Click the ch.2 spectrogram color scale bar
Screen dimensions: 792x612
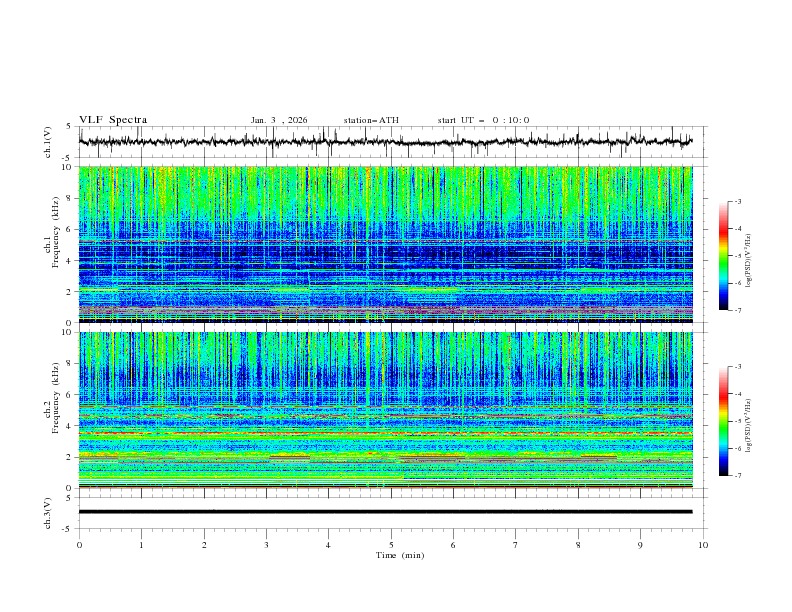tap(724, 421)
